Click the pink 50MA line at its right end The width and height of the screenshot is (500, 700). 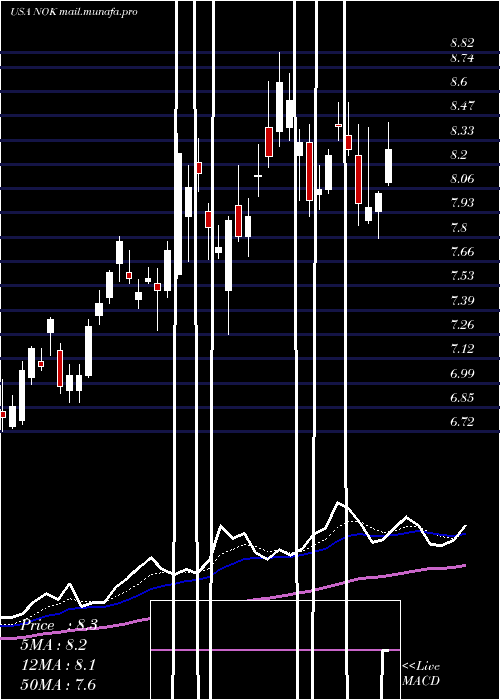pos(464,566)
